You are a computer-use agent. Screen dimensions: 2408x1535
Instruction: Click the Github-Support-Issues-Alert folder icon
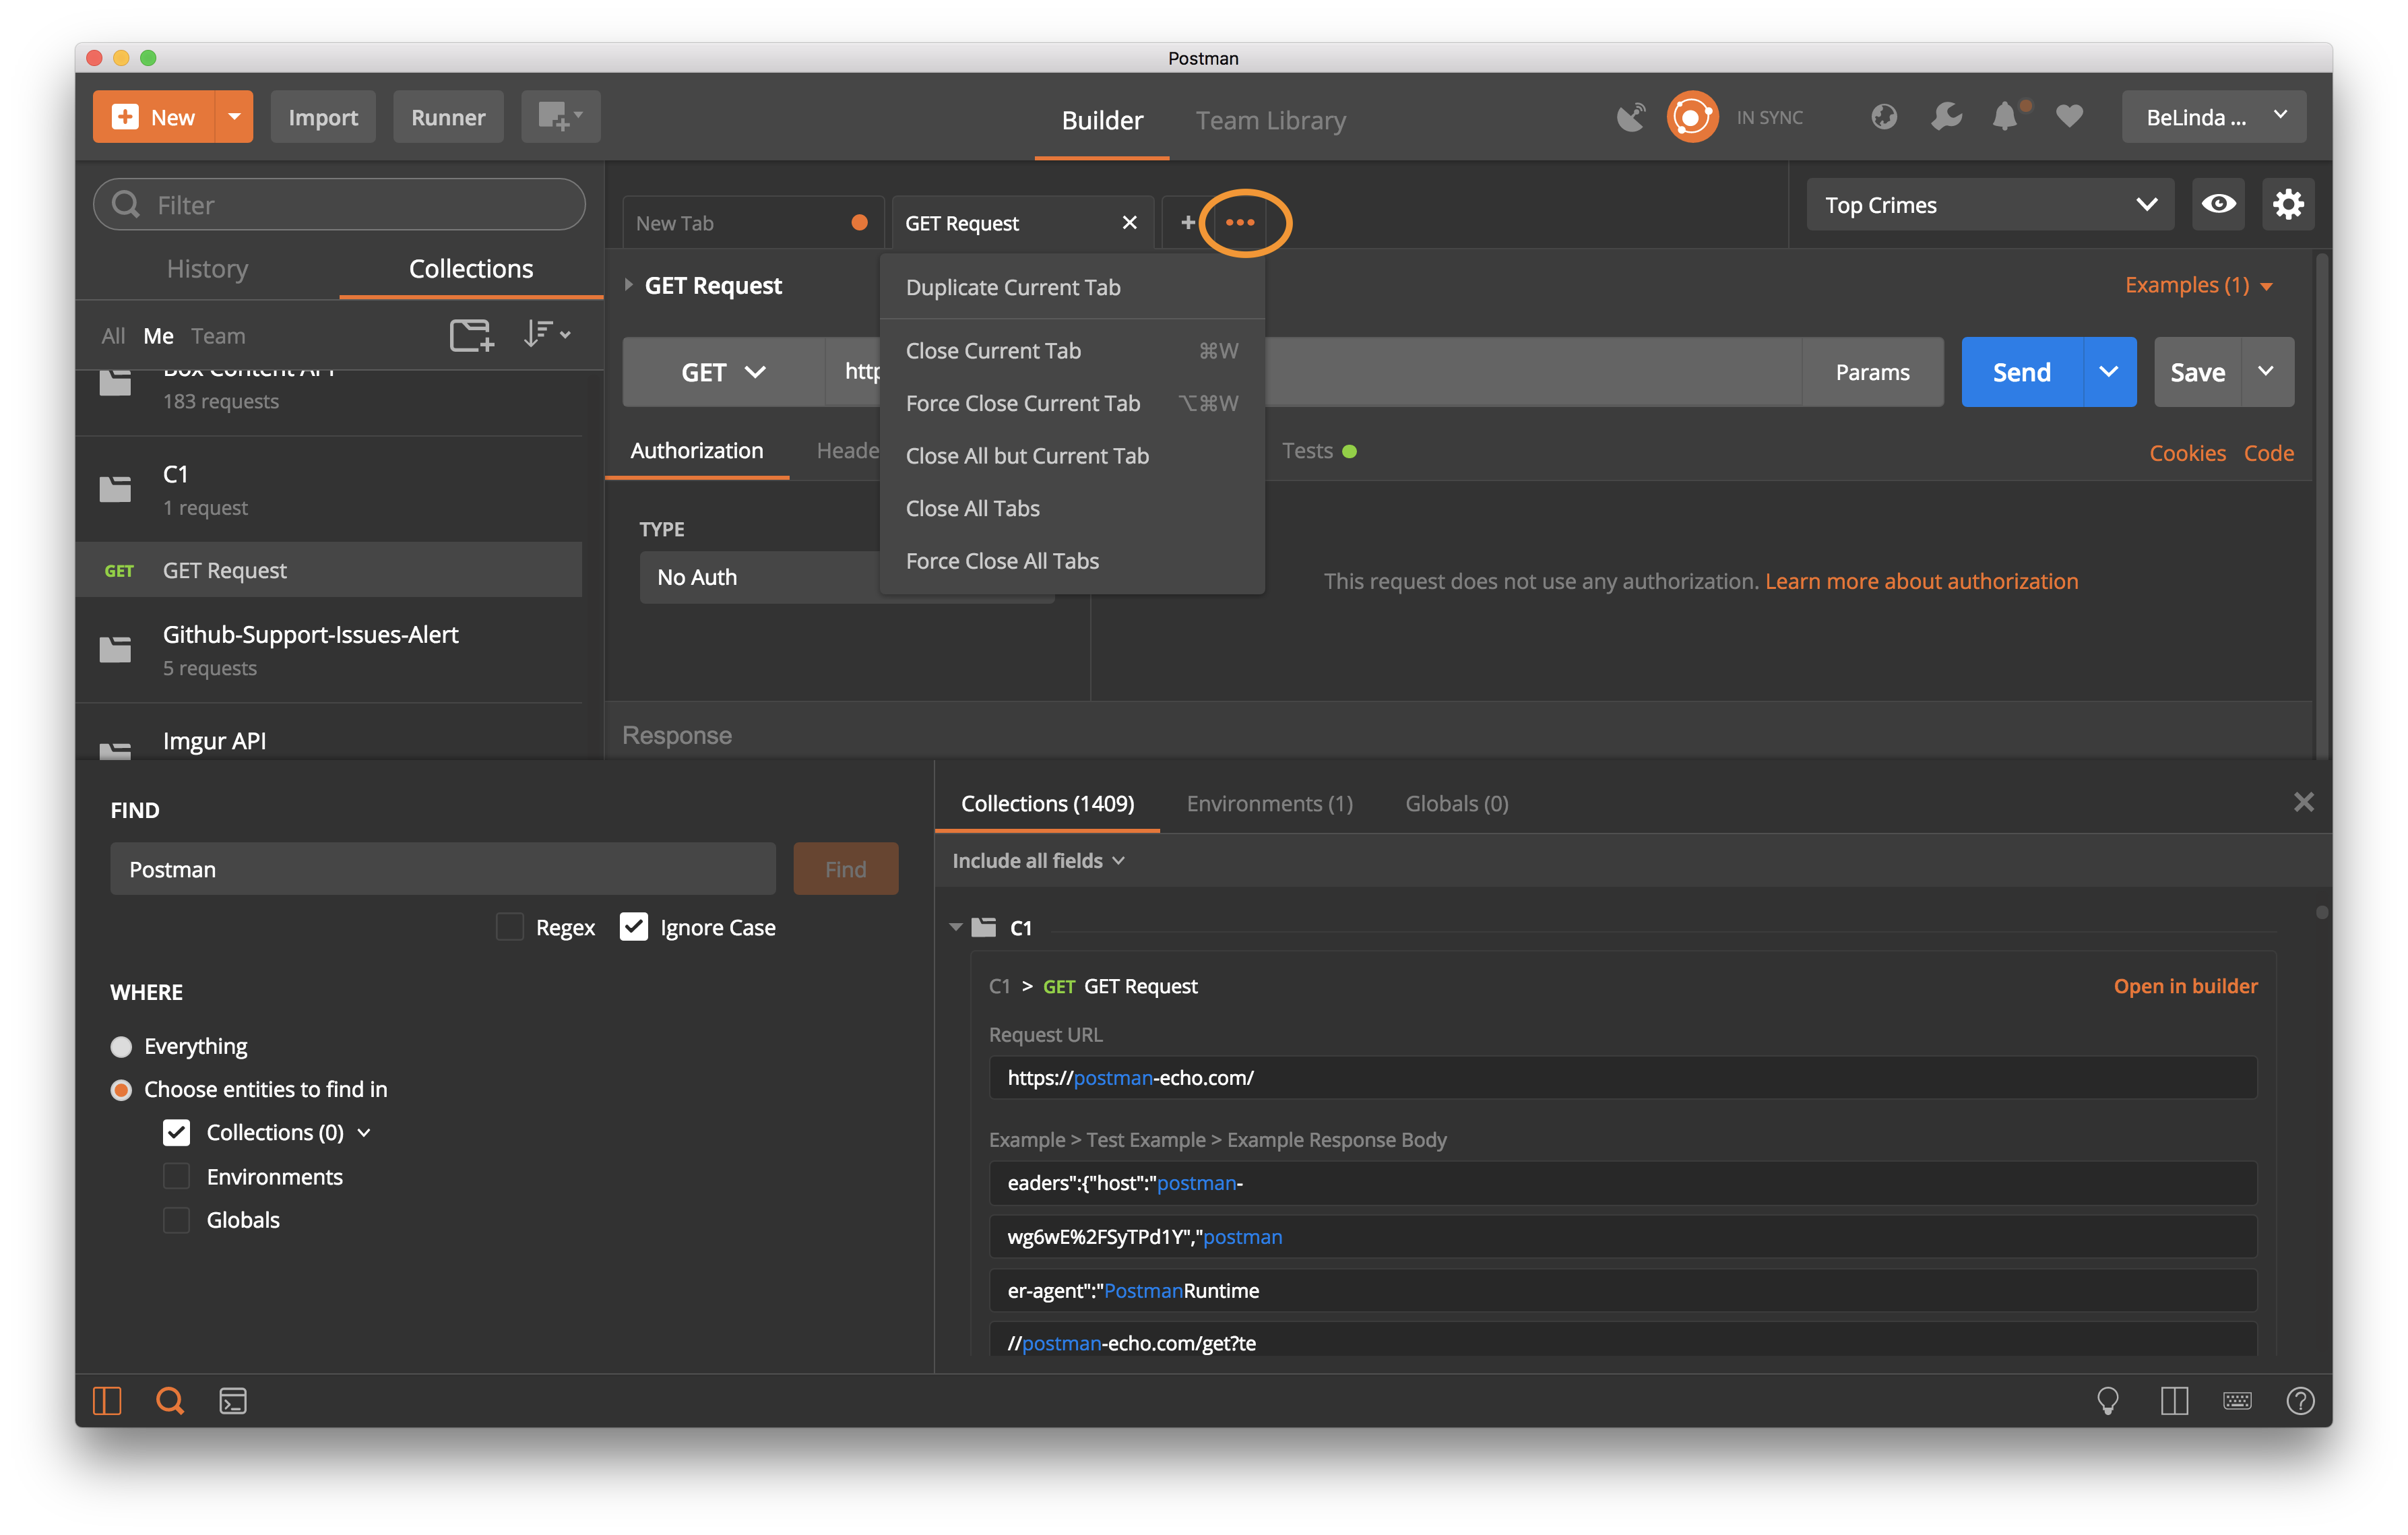click(115, 649)
